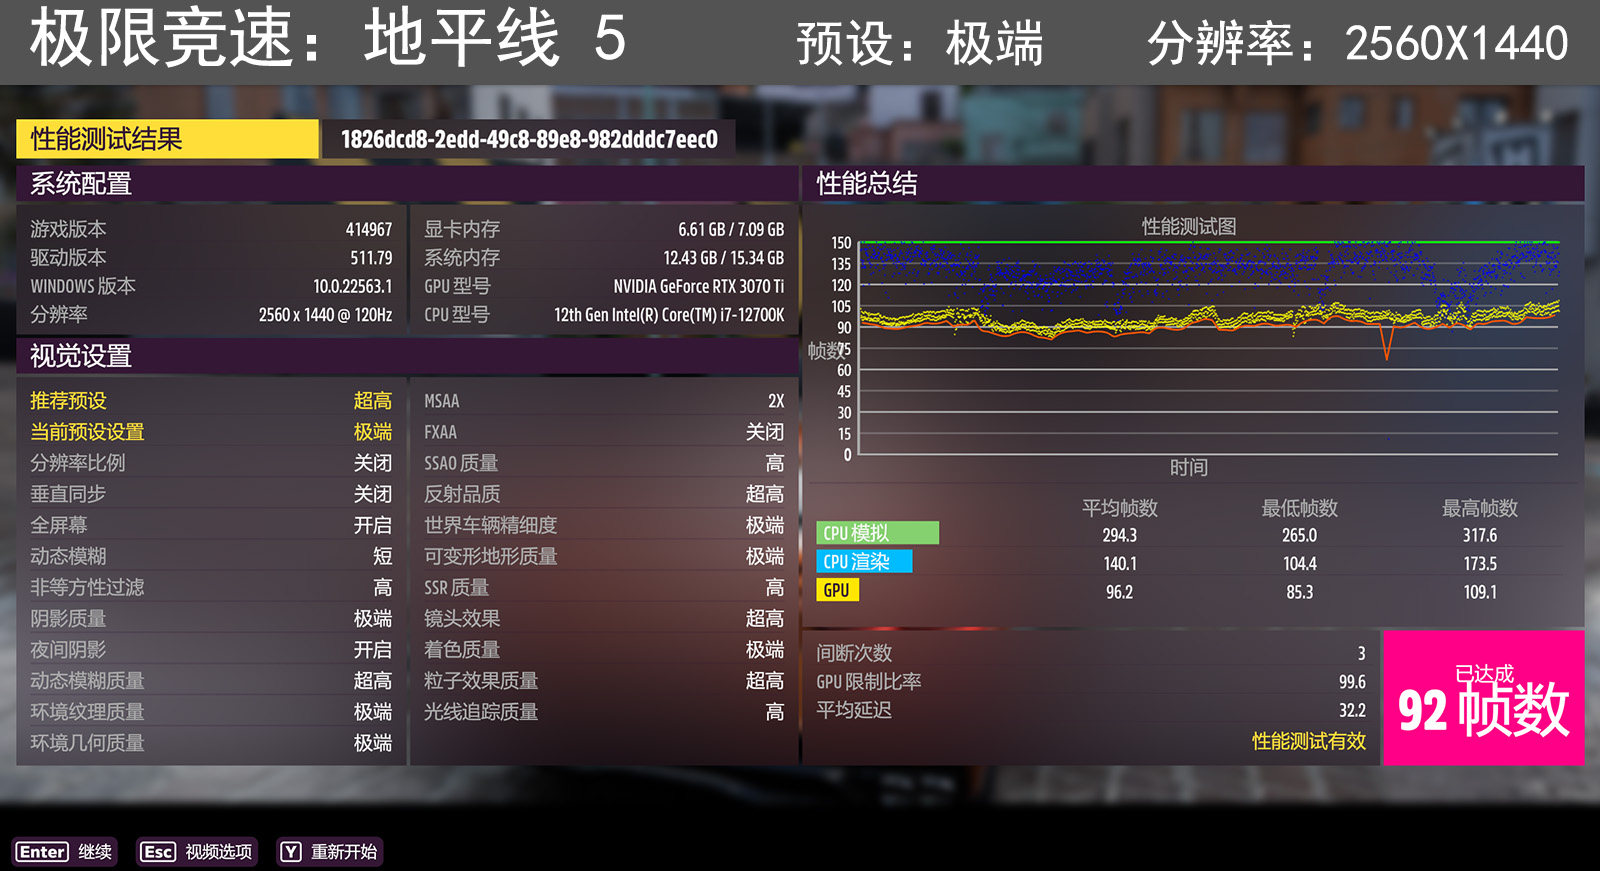Viewport: 1600px width, 871px height.
Task: Click the pink 92 帧数 result box
Action: tap(1483, 698)
